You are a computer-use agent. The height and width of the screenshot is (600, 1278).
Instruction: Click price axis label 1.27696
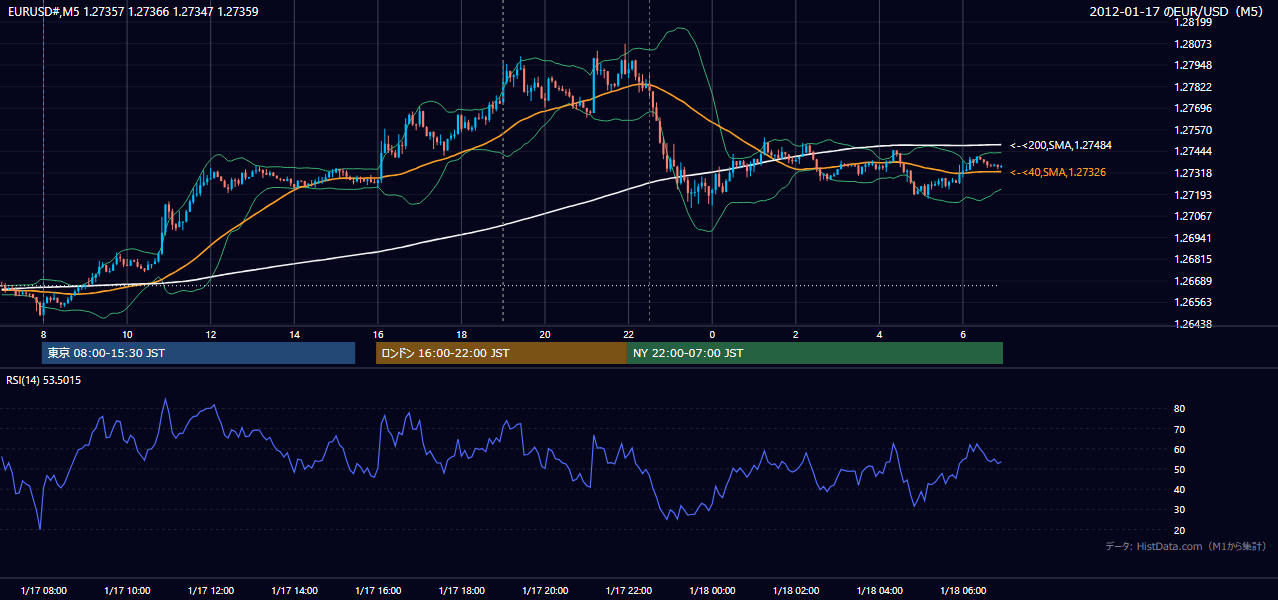1194,108
